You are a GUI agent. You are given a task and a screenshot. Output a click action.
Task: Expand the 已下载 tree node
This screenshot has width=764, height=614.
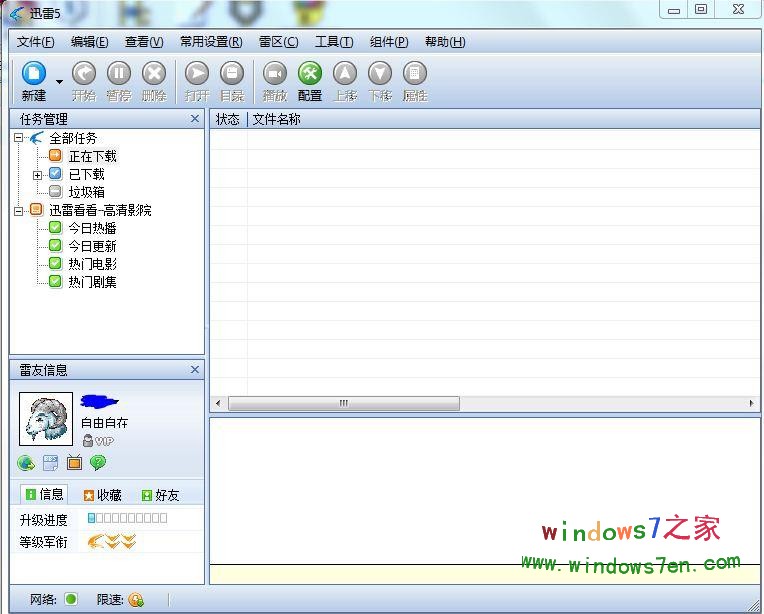[x=37, y=174]
